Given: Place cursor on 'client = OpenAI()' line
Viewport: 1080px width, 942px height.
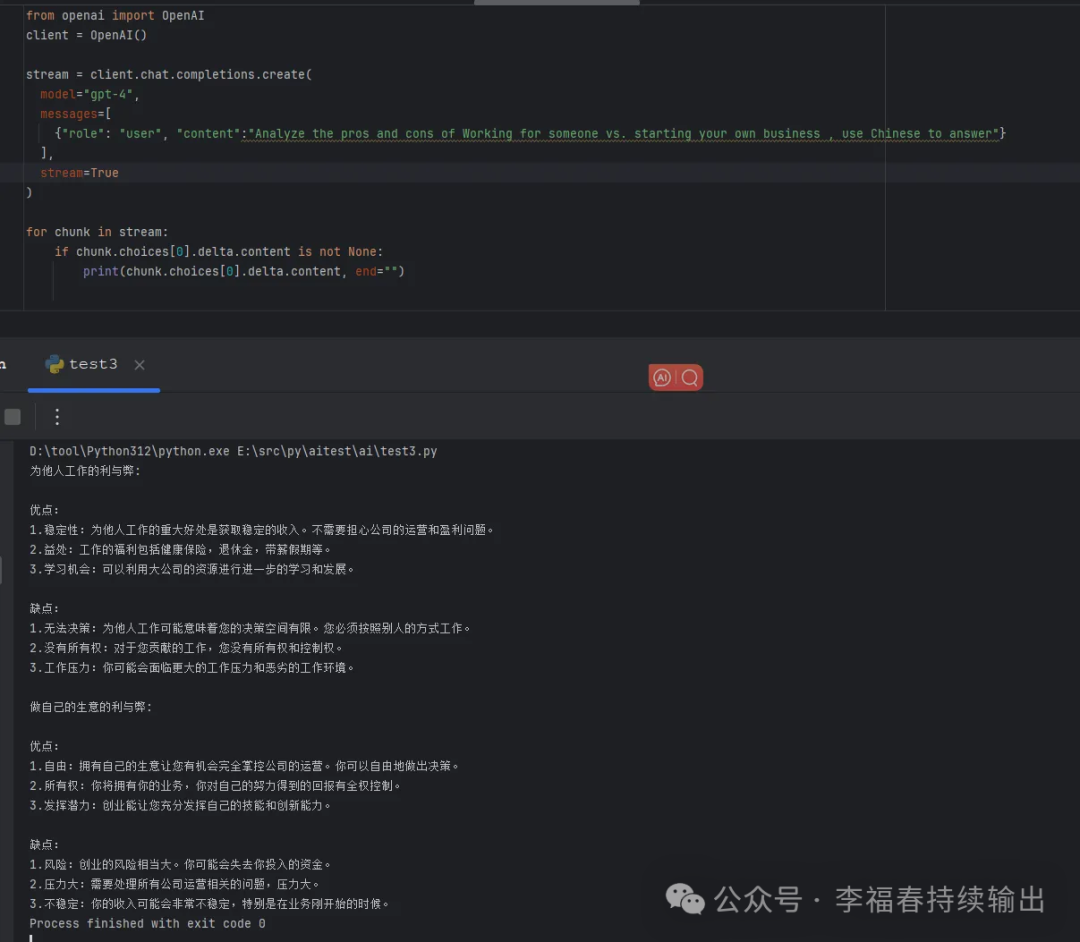Looking at the screenshot, I should pyautogui.click(x=86, y=35).
